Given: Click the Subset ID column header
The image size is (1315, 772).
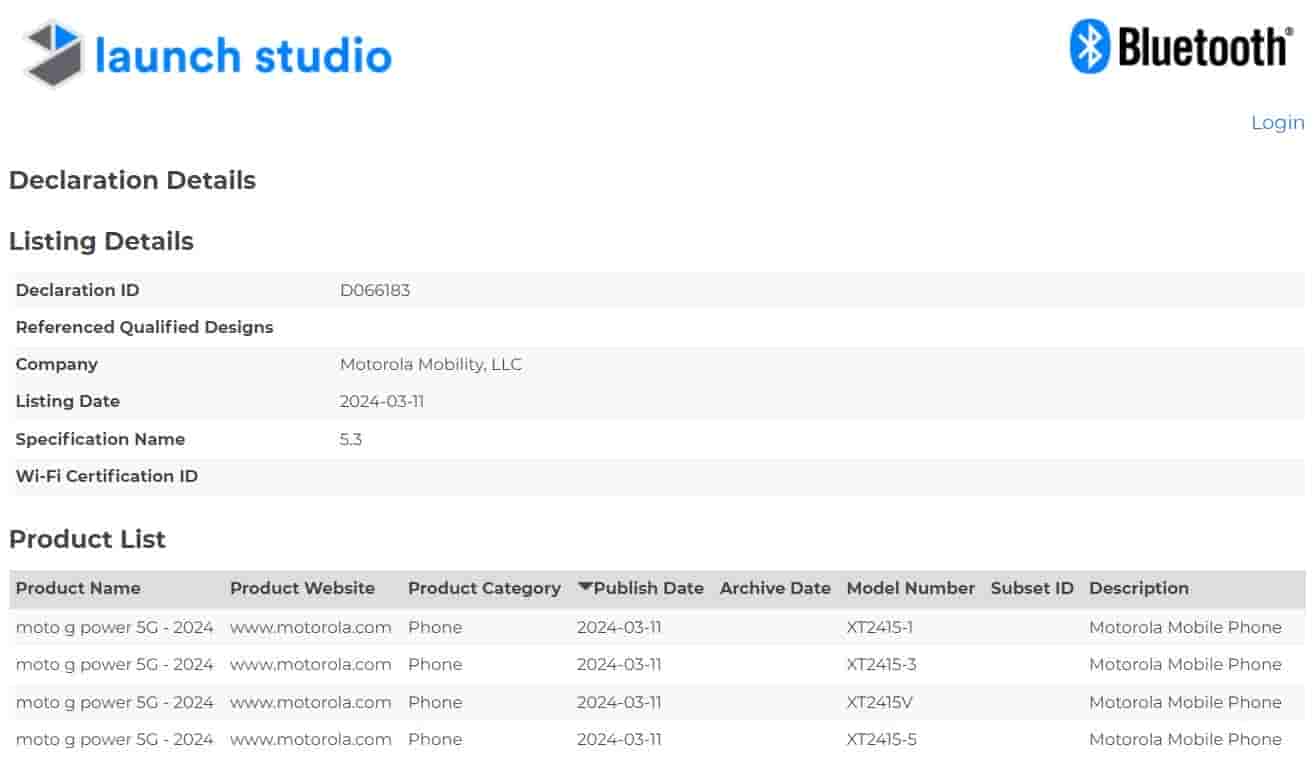Looking at the screenshot, I should point(1031,588).
